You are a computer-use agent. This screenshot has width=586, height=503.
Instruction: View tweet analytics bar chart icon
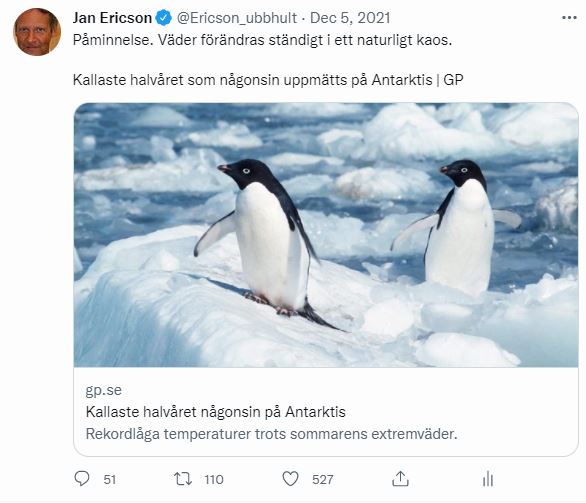click(488, 479)
